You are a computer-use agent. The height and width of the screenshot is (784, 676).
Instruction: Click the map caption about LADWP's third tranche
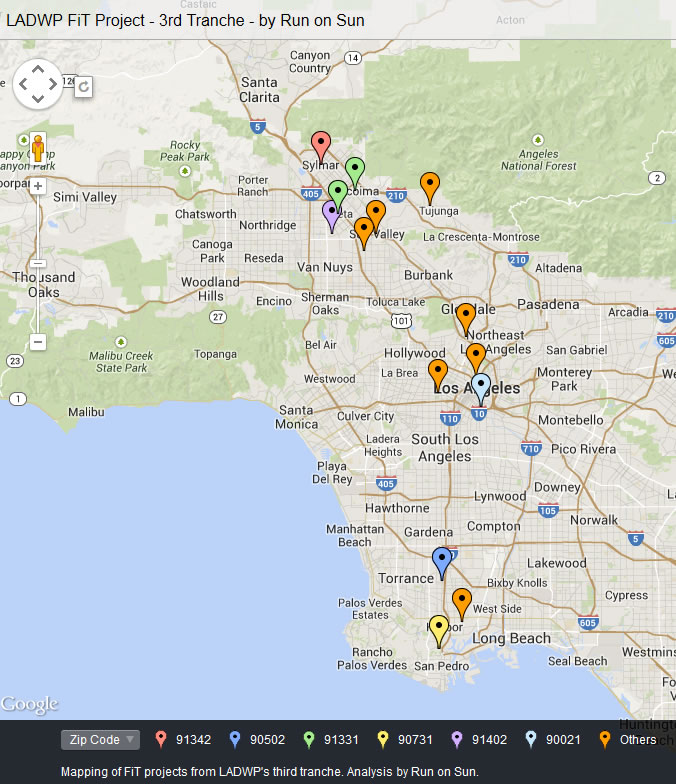[270, 772]
